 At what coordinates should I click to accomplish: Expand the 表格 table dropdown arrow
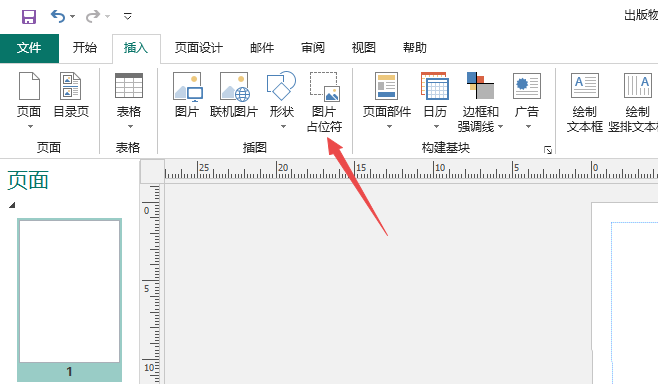(130, 126)
